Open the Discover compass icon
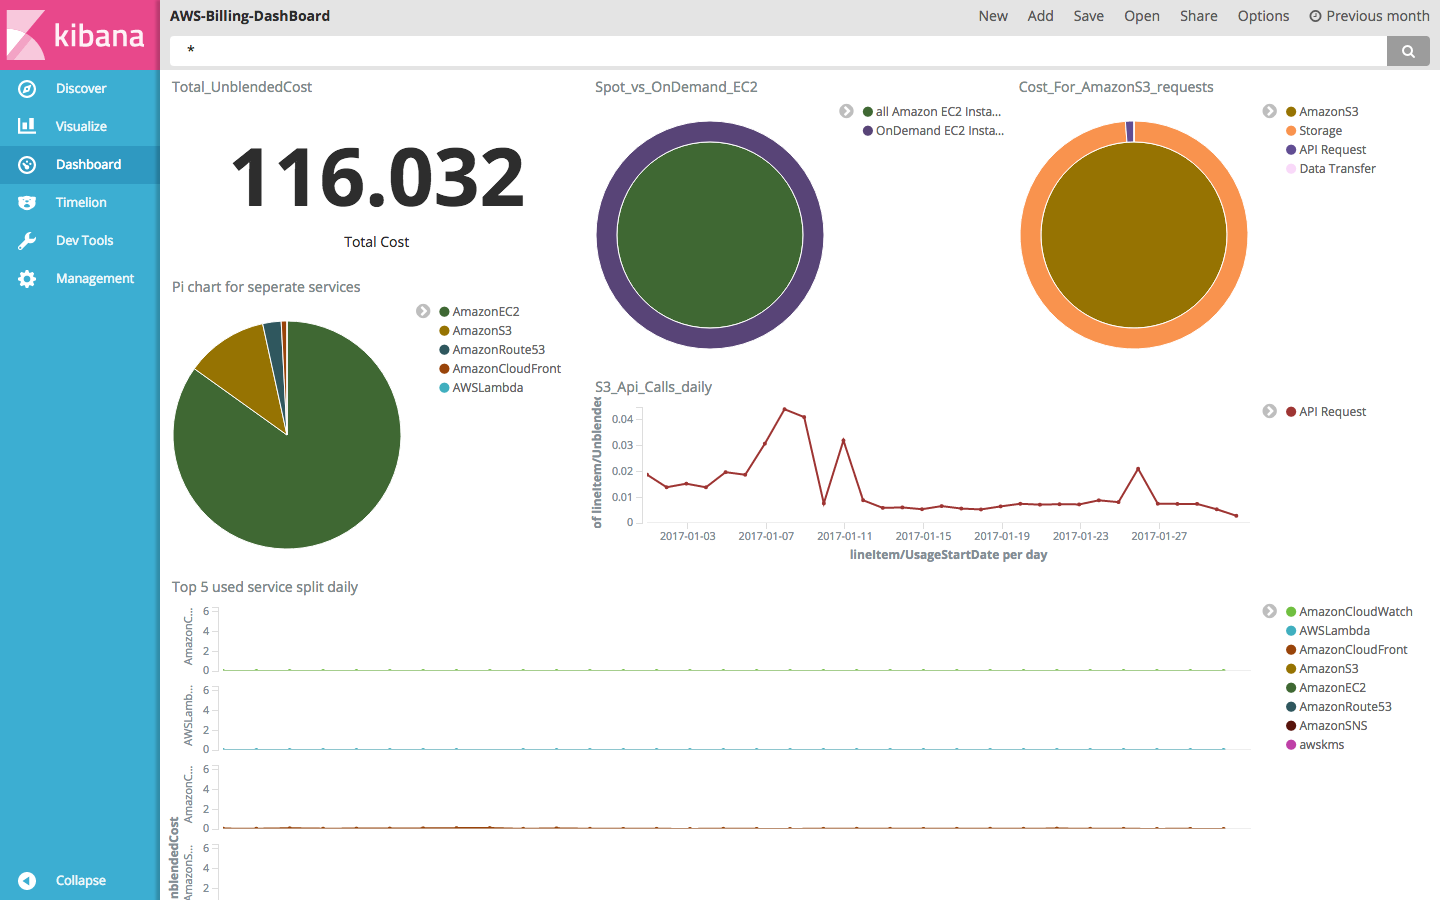 point(27,88)
